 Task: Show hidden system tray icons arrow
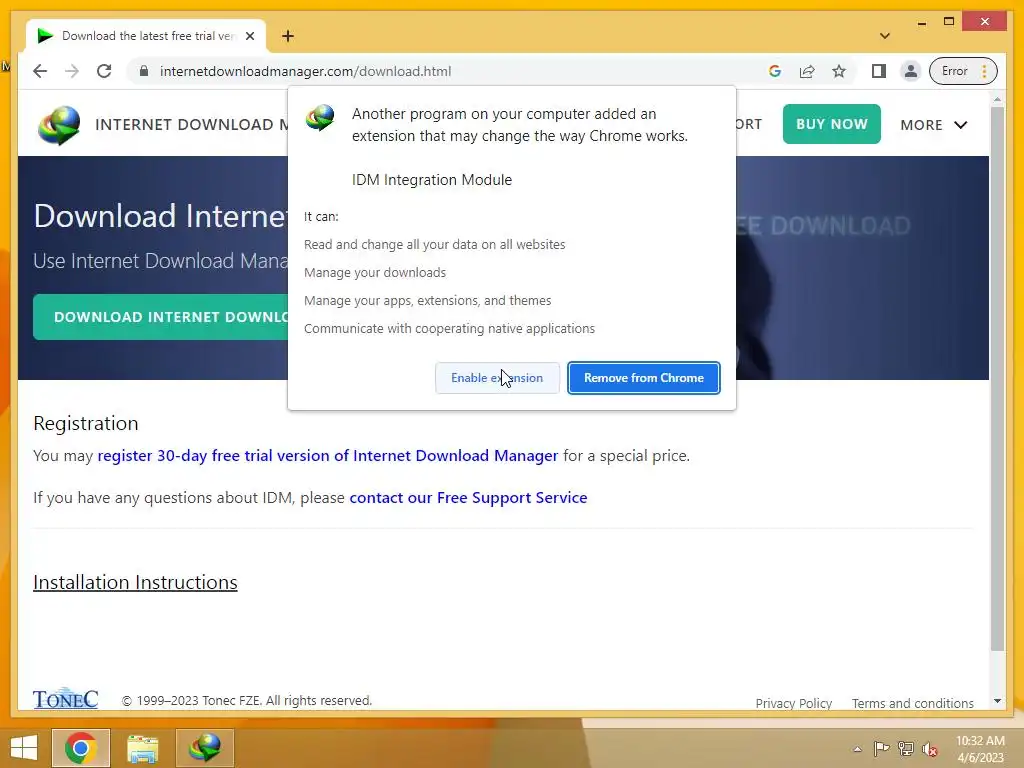point(857,749)
